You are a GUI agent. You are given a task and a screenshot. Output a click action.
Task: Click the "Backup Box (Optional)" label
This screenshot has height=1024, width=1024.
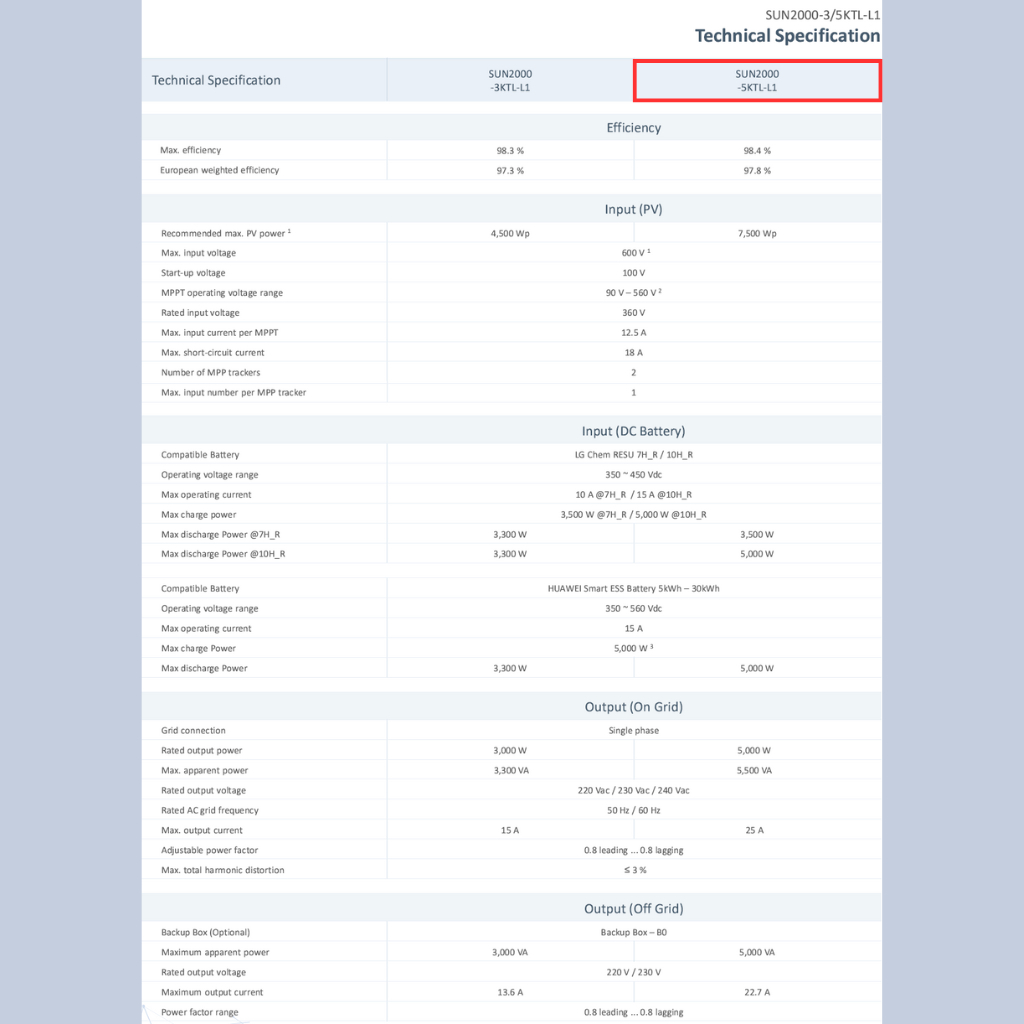click(205, 933)
